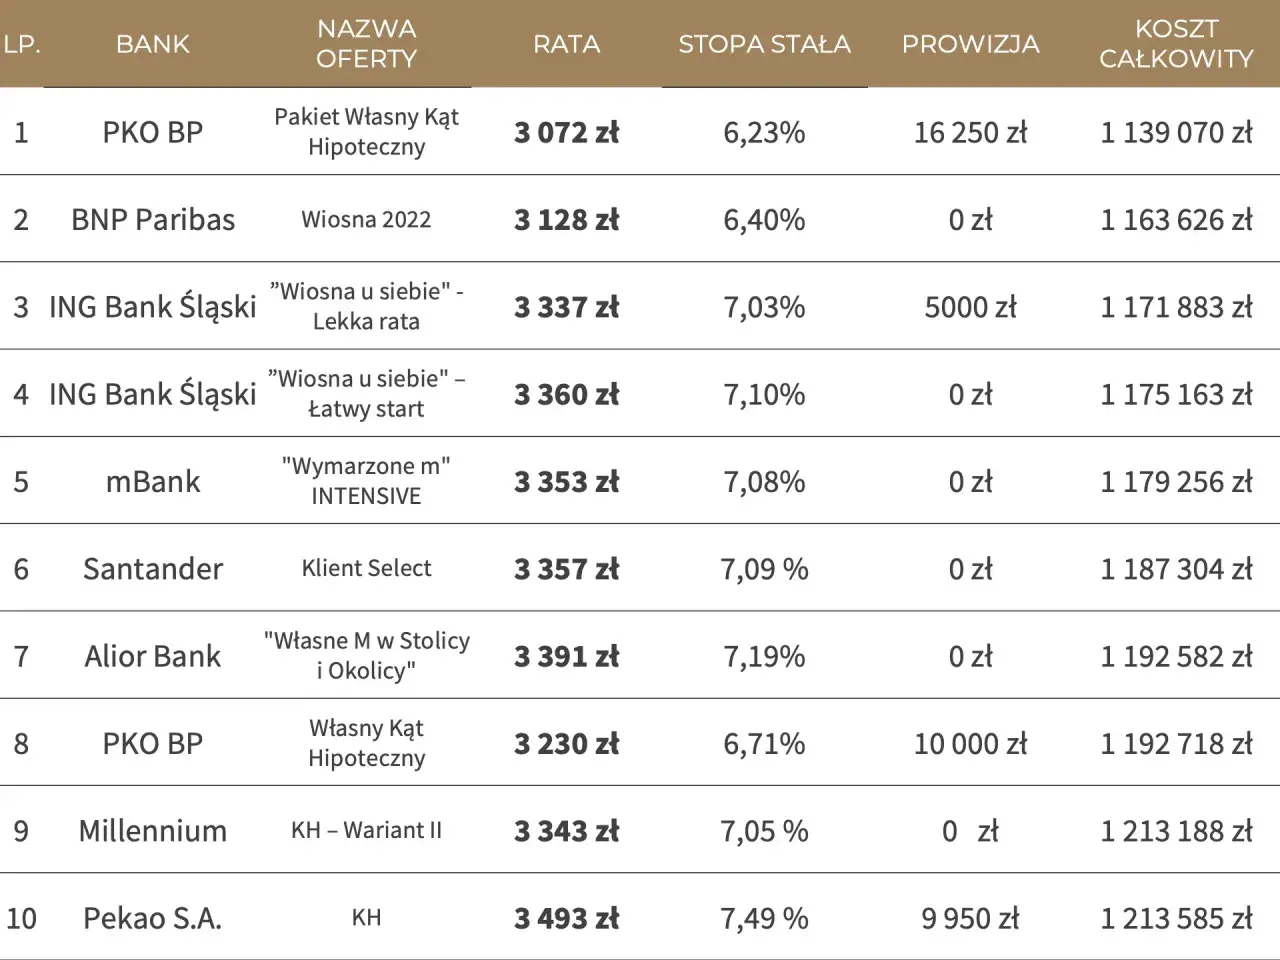This screenshot has height=960, width=1280.
Task: Click the KOSZT CAŁKOWITY column header
Action: [x=1176, y=44]
